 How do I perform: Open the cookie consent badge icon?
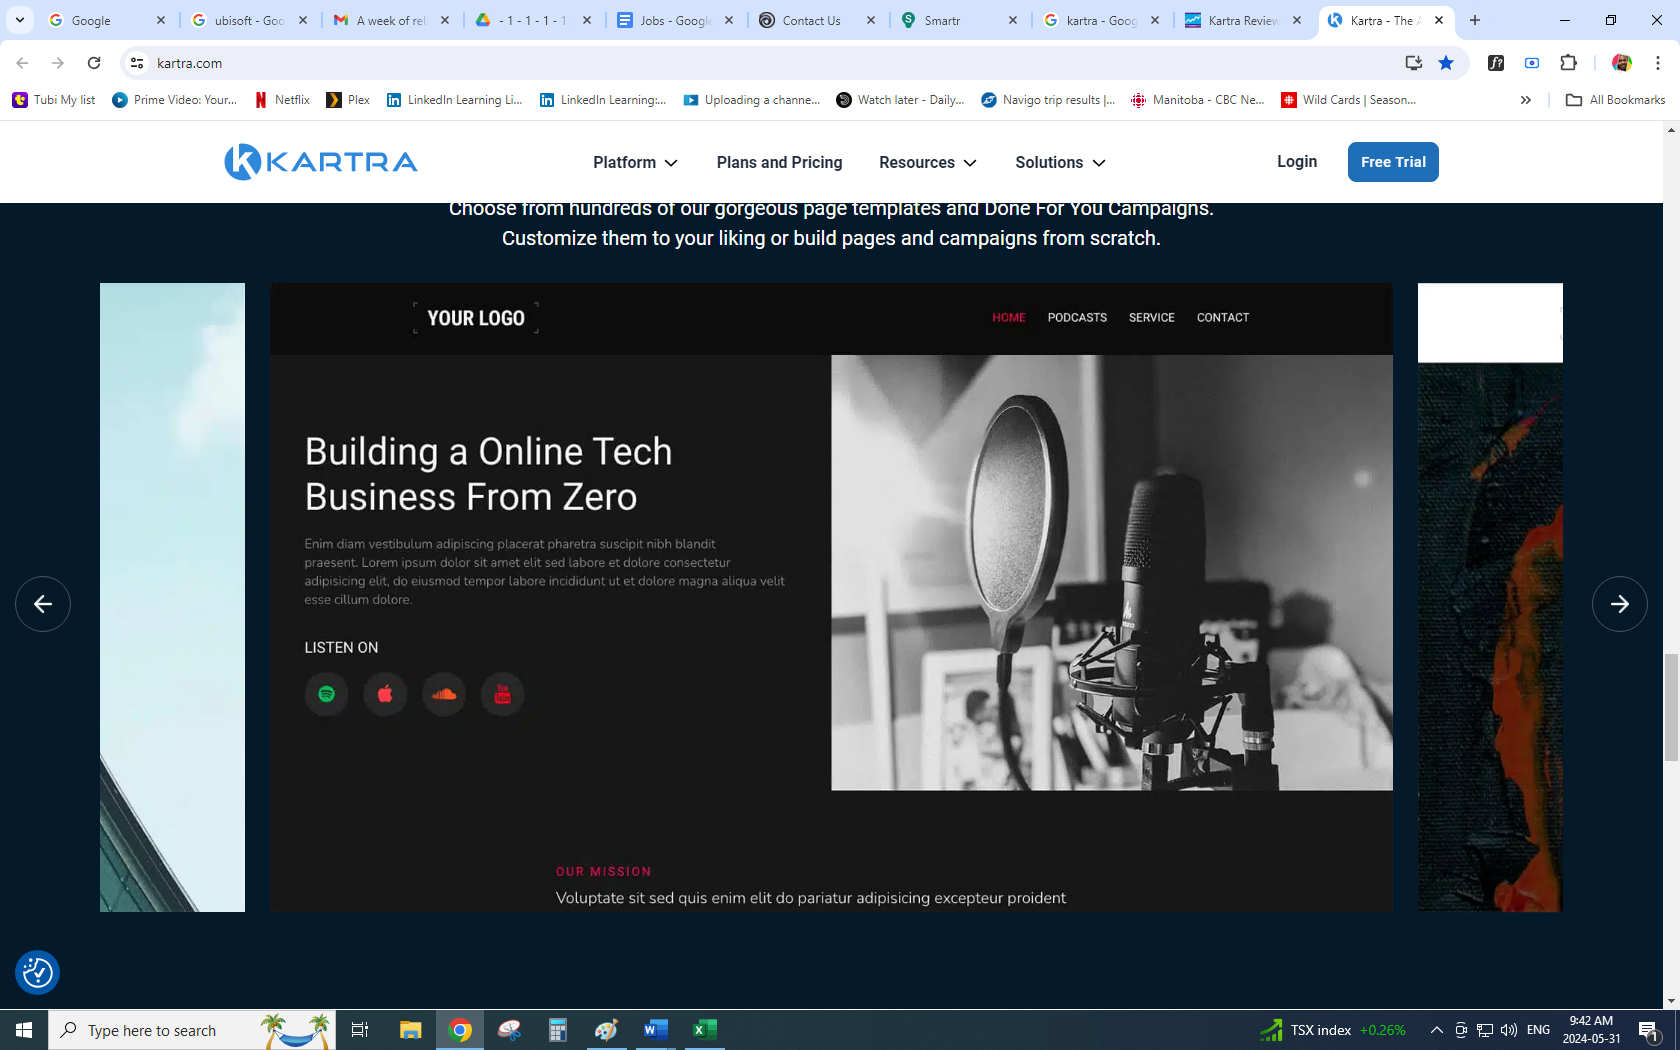(x=38, y=972)
